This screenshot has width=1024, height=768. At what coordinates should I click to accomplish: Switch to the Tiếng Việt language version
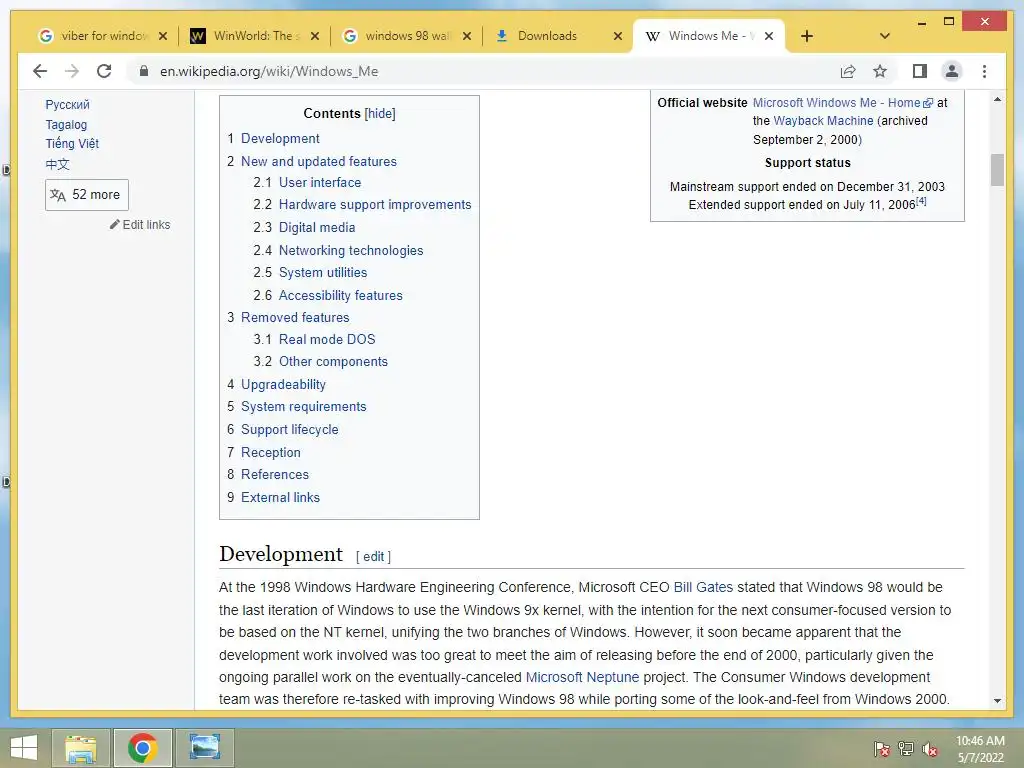72,144
